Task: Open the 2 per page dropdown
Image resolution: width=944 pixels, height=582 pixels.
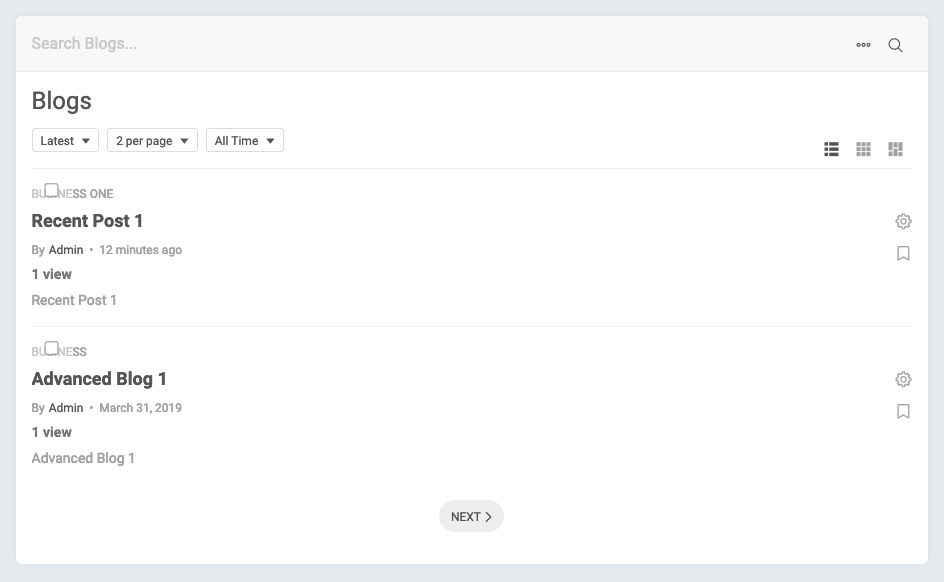Action: pos(152,141)
